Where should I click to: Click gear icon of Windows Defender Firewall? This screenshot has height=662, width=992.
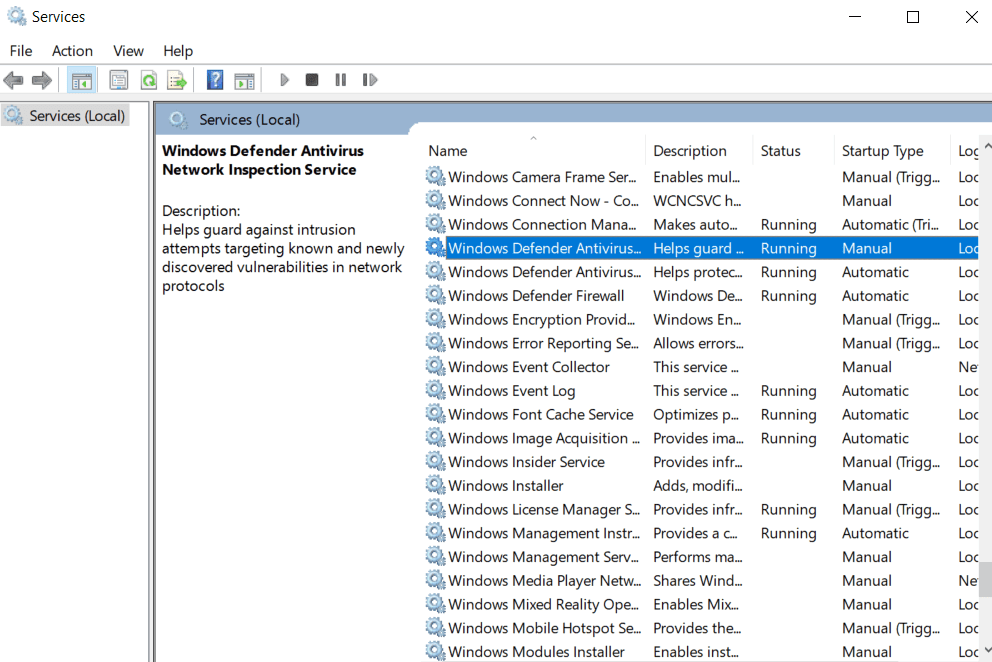(x=435, y=295)
